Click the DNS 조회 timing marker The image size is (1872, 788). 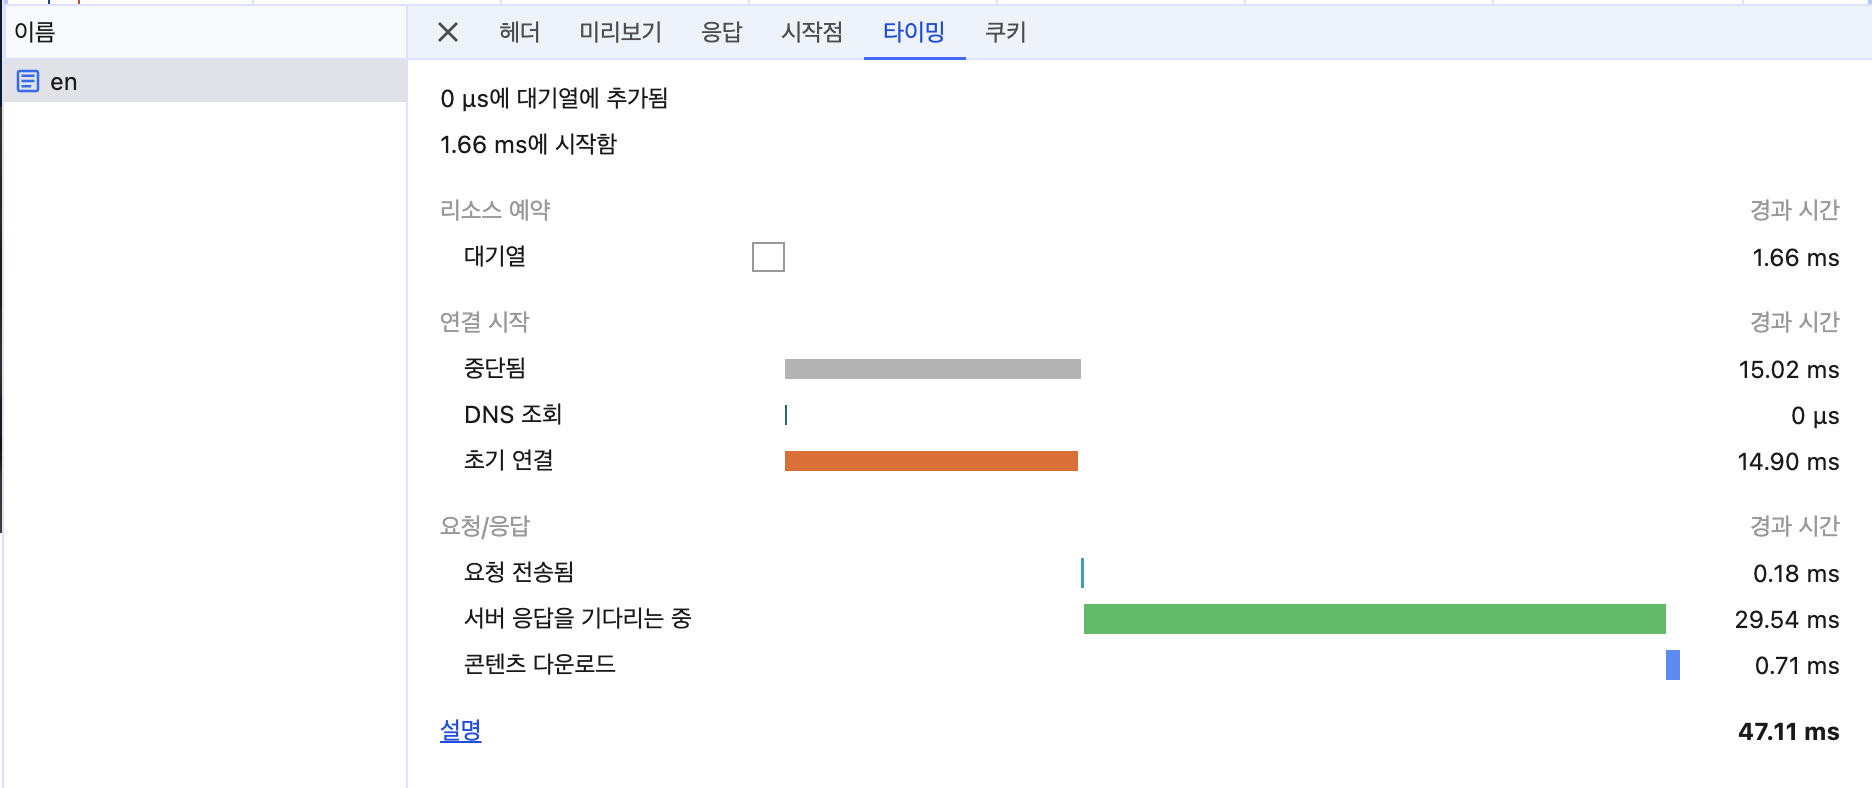[x=786, y=415]
